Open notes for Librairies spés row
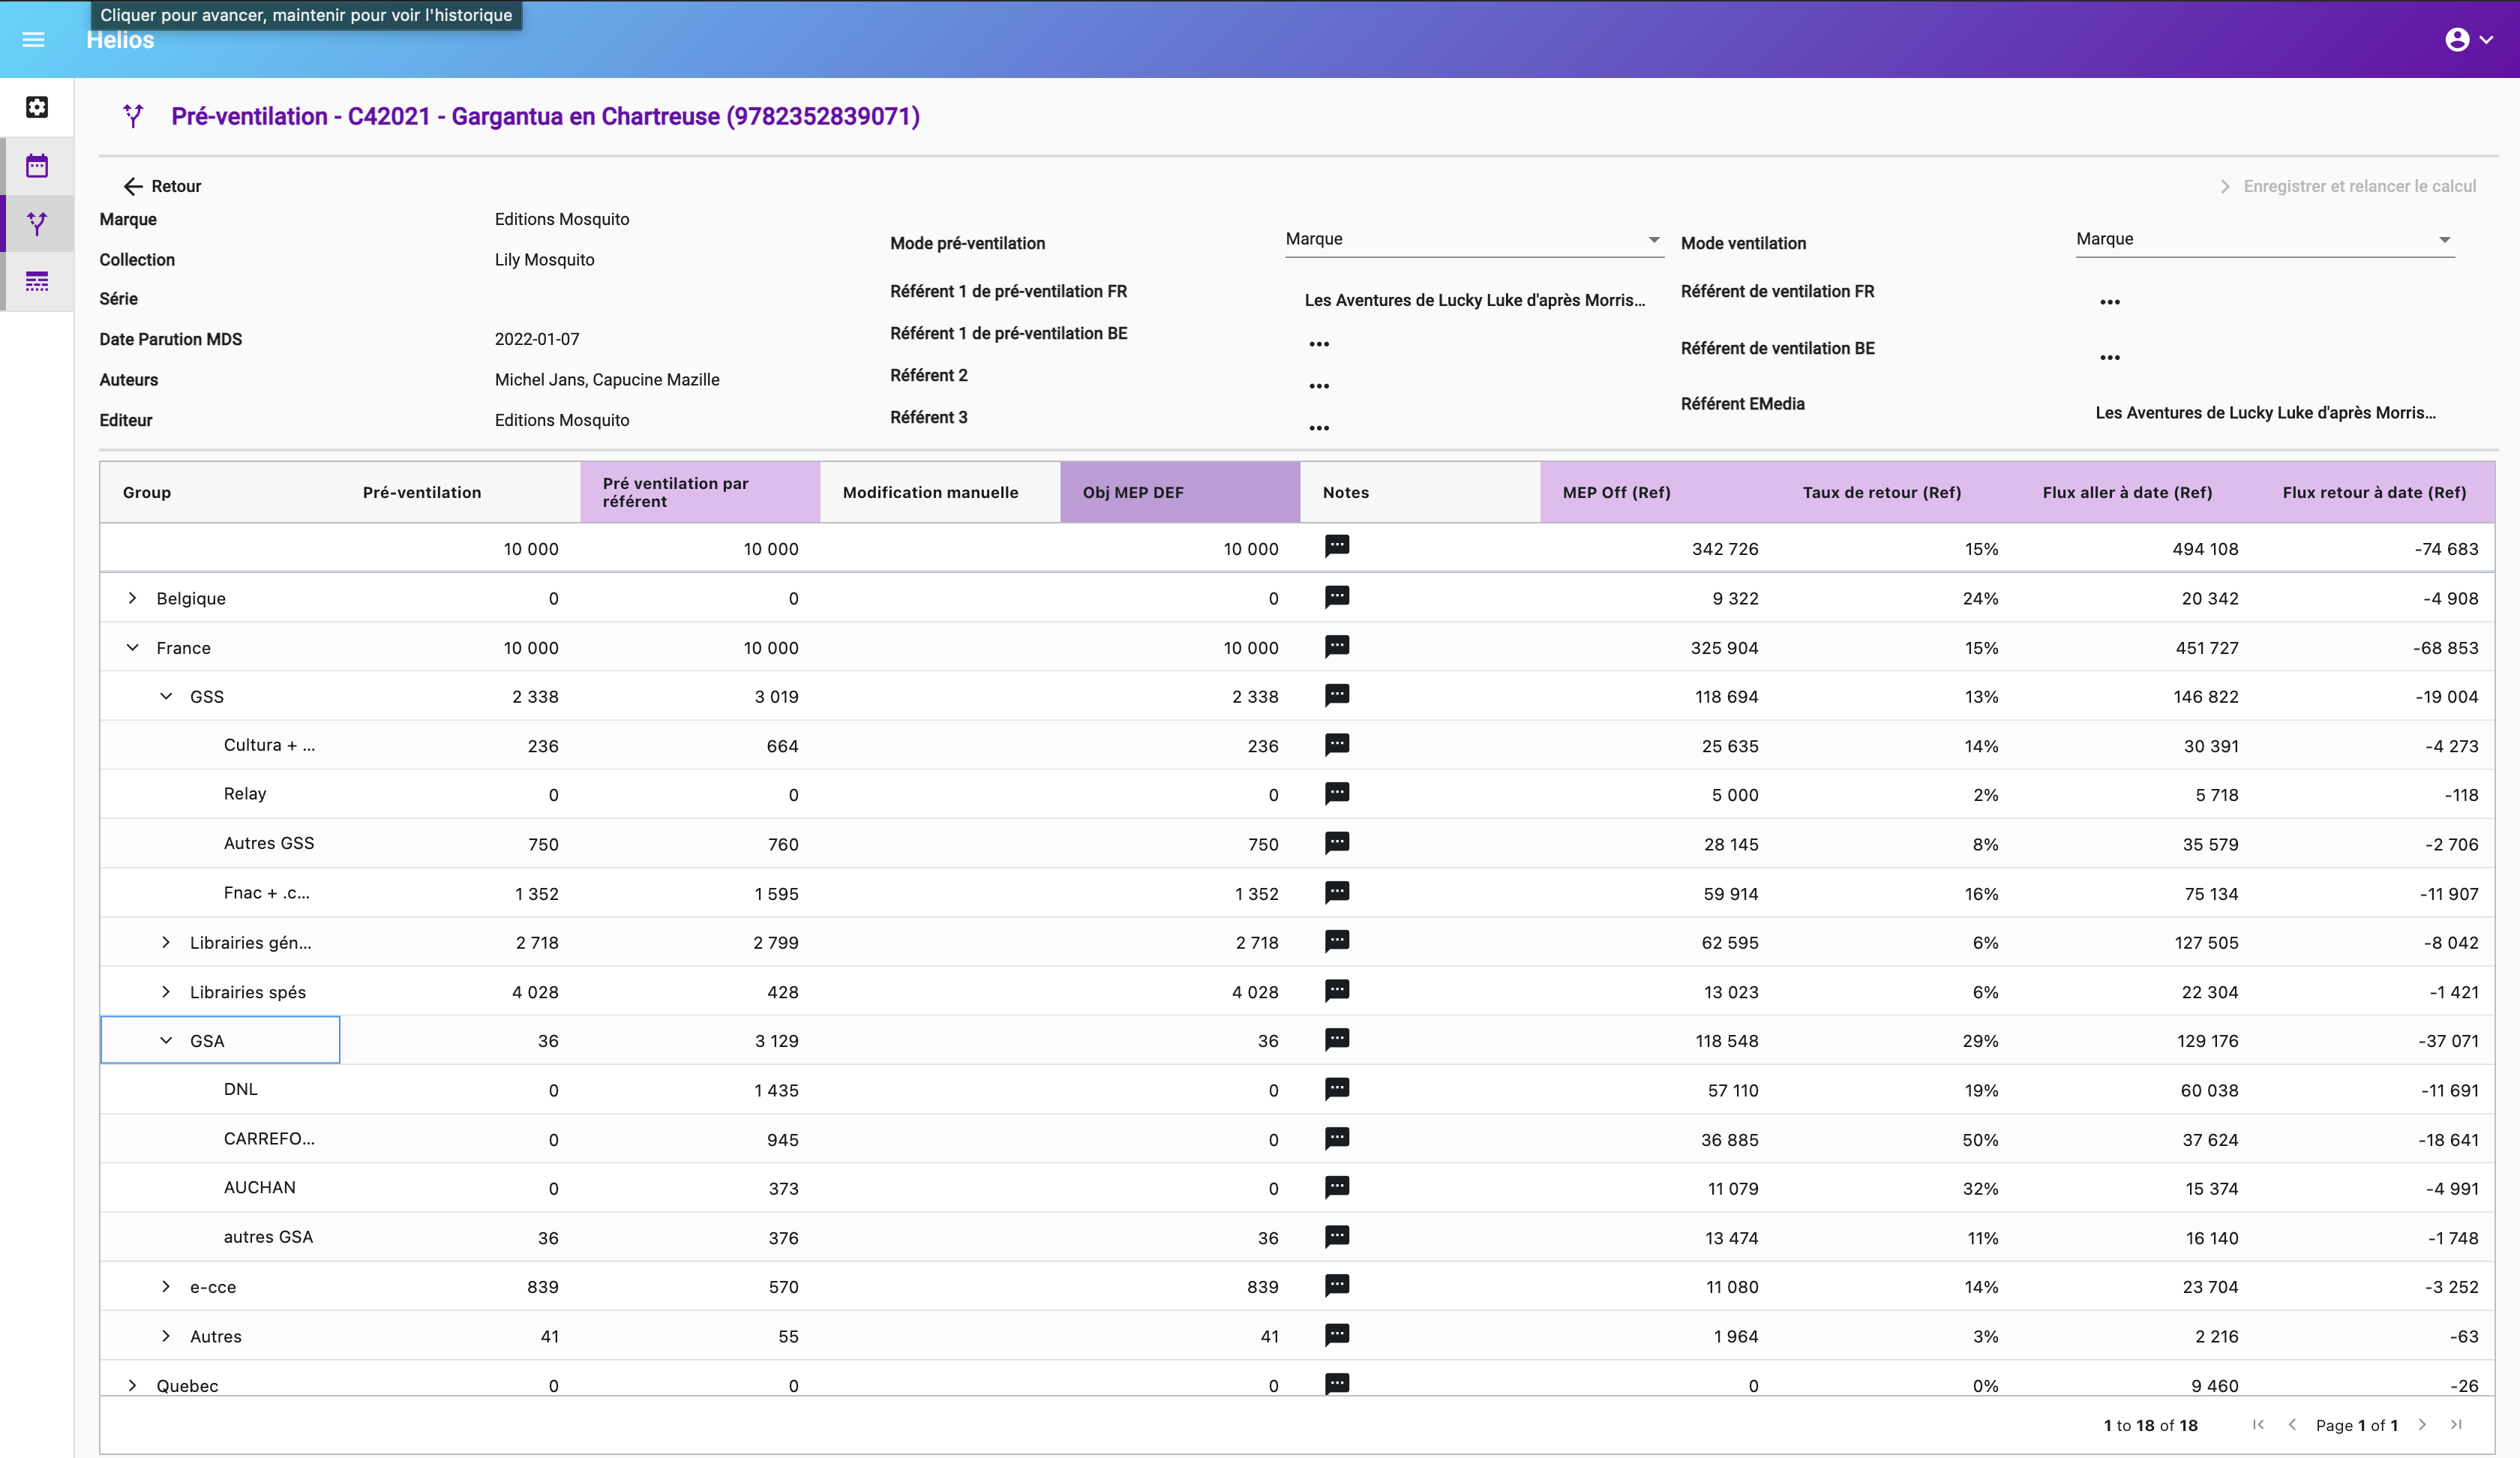 [x=1337, y=990]
